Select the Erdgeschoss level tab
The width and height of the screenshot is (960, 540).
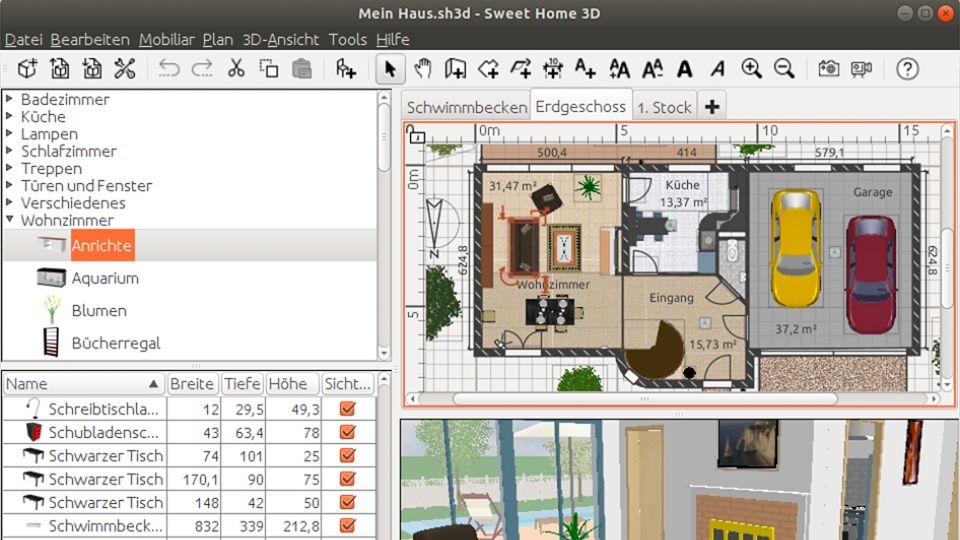tap(580, 107)
